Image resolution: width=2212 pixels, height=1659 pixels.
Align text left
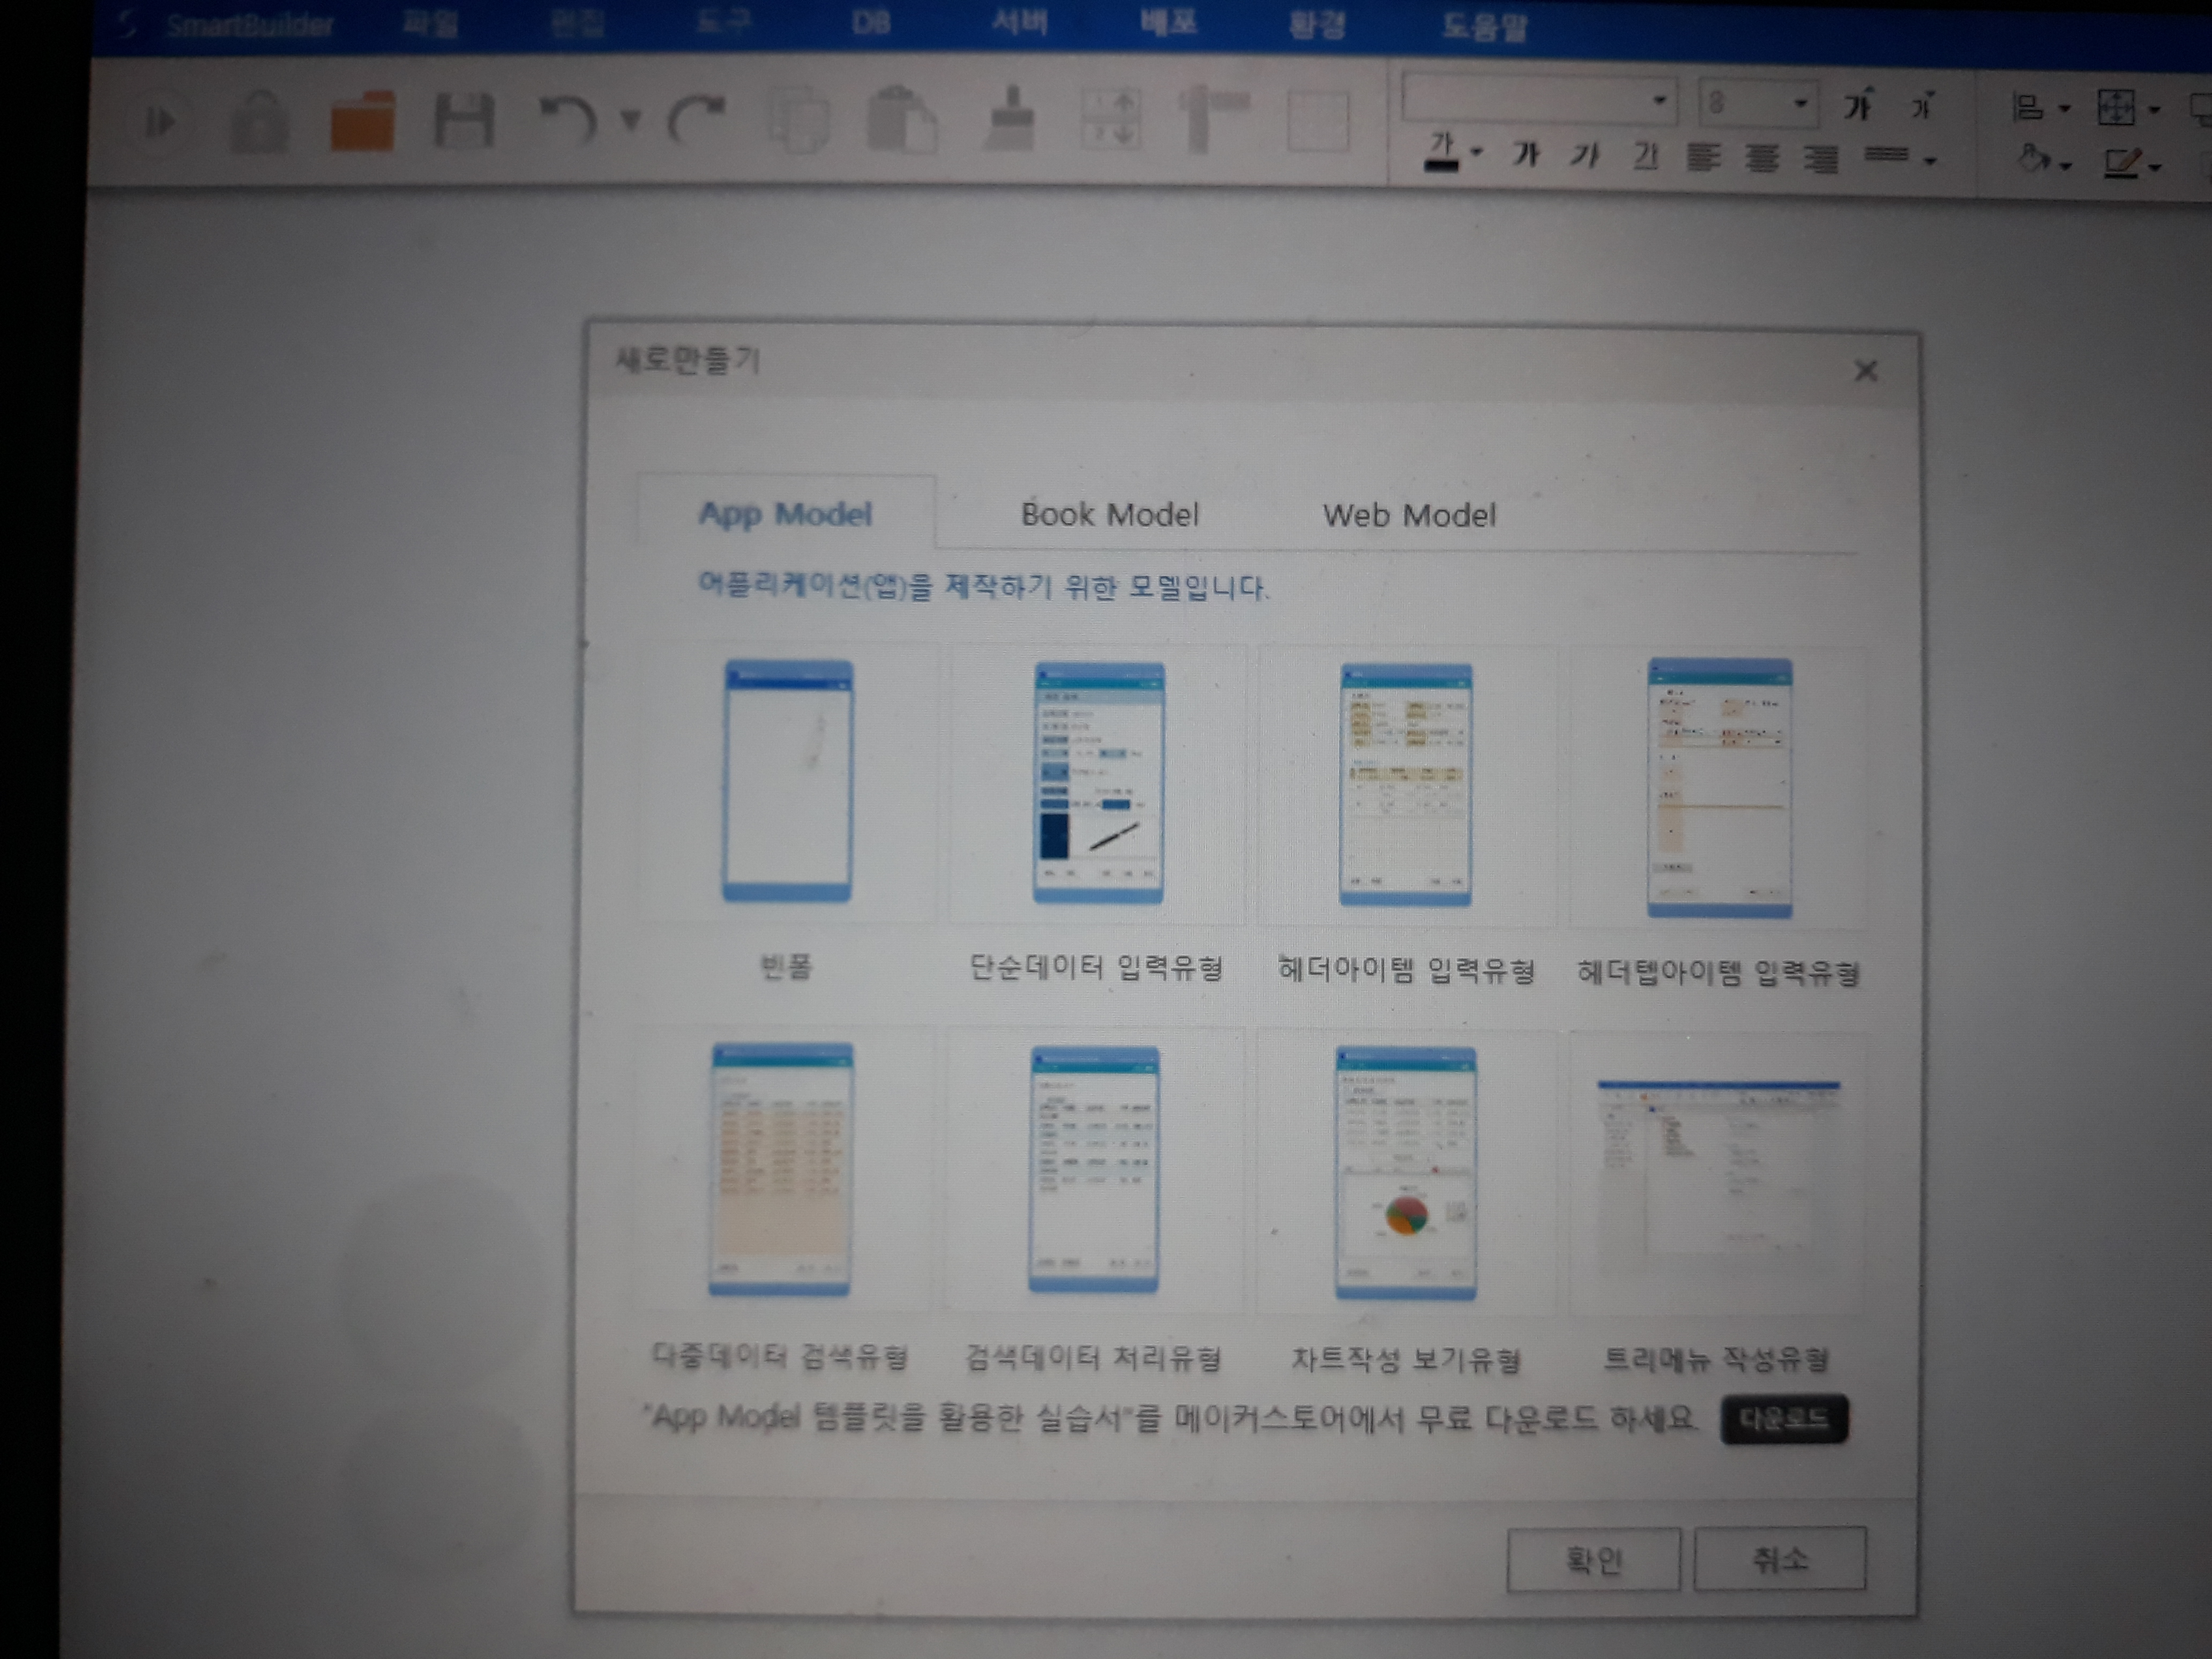point(1704,157)
